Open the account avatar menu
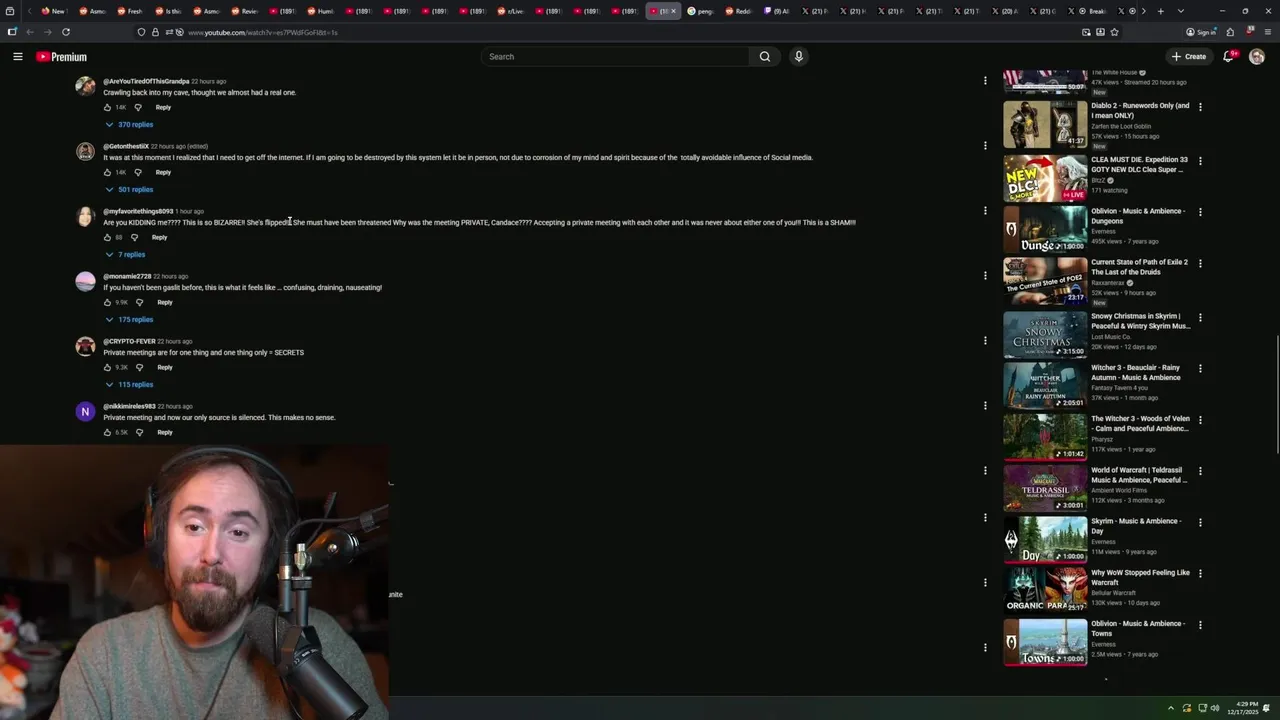 (1257, 57)
